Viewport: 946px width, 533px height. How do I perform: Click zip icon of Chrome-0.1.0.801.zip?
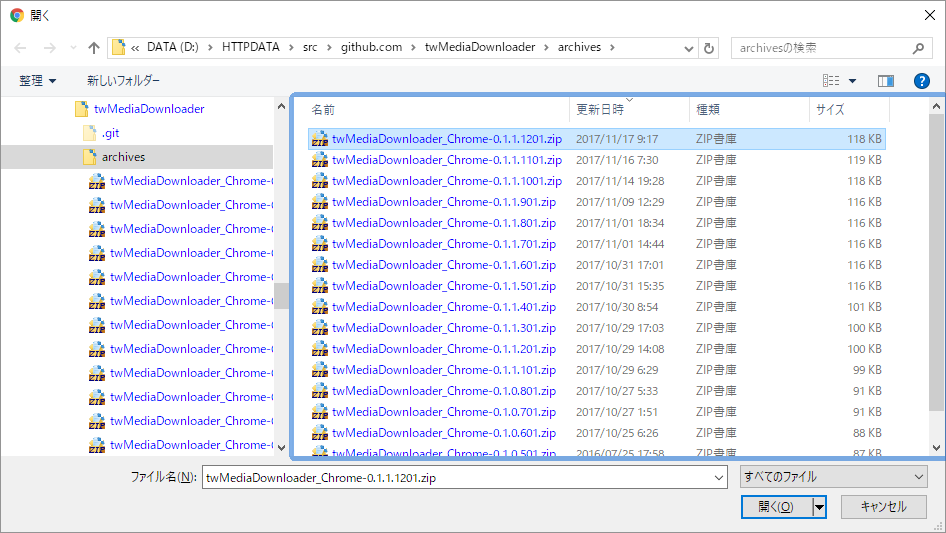click(320, 391)
